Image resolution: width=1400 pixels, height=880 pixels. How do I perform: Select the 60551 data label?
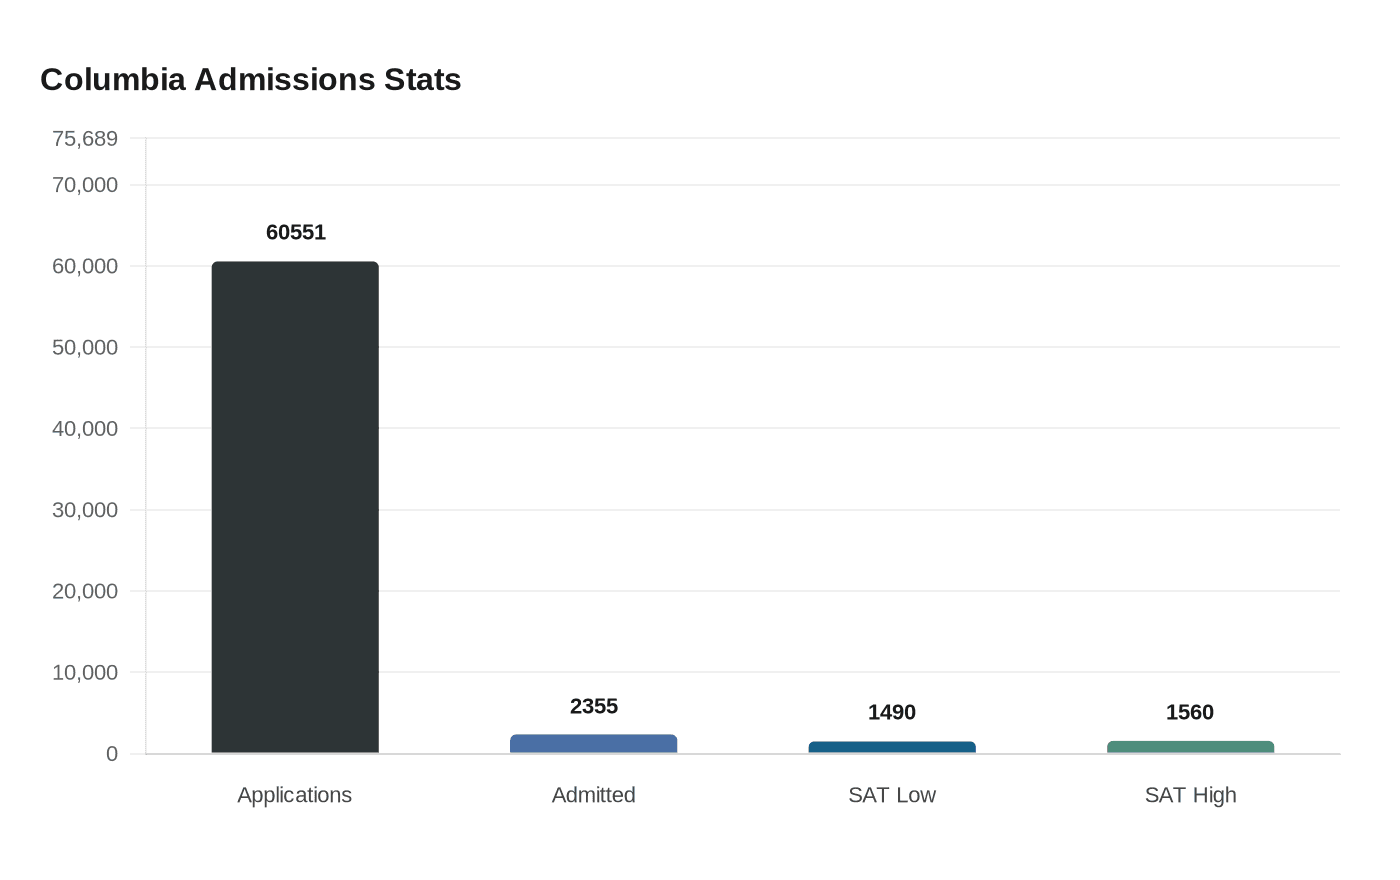(296, 232)
